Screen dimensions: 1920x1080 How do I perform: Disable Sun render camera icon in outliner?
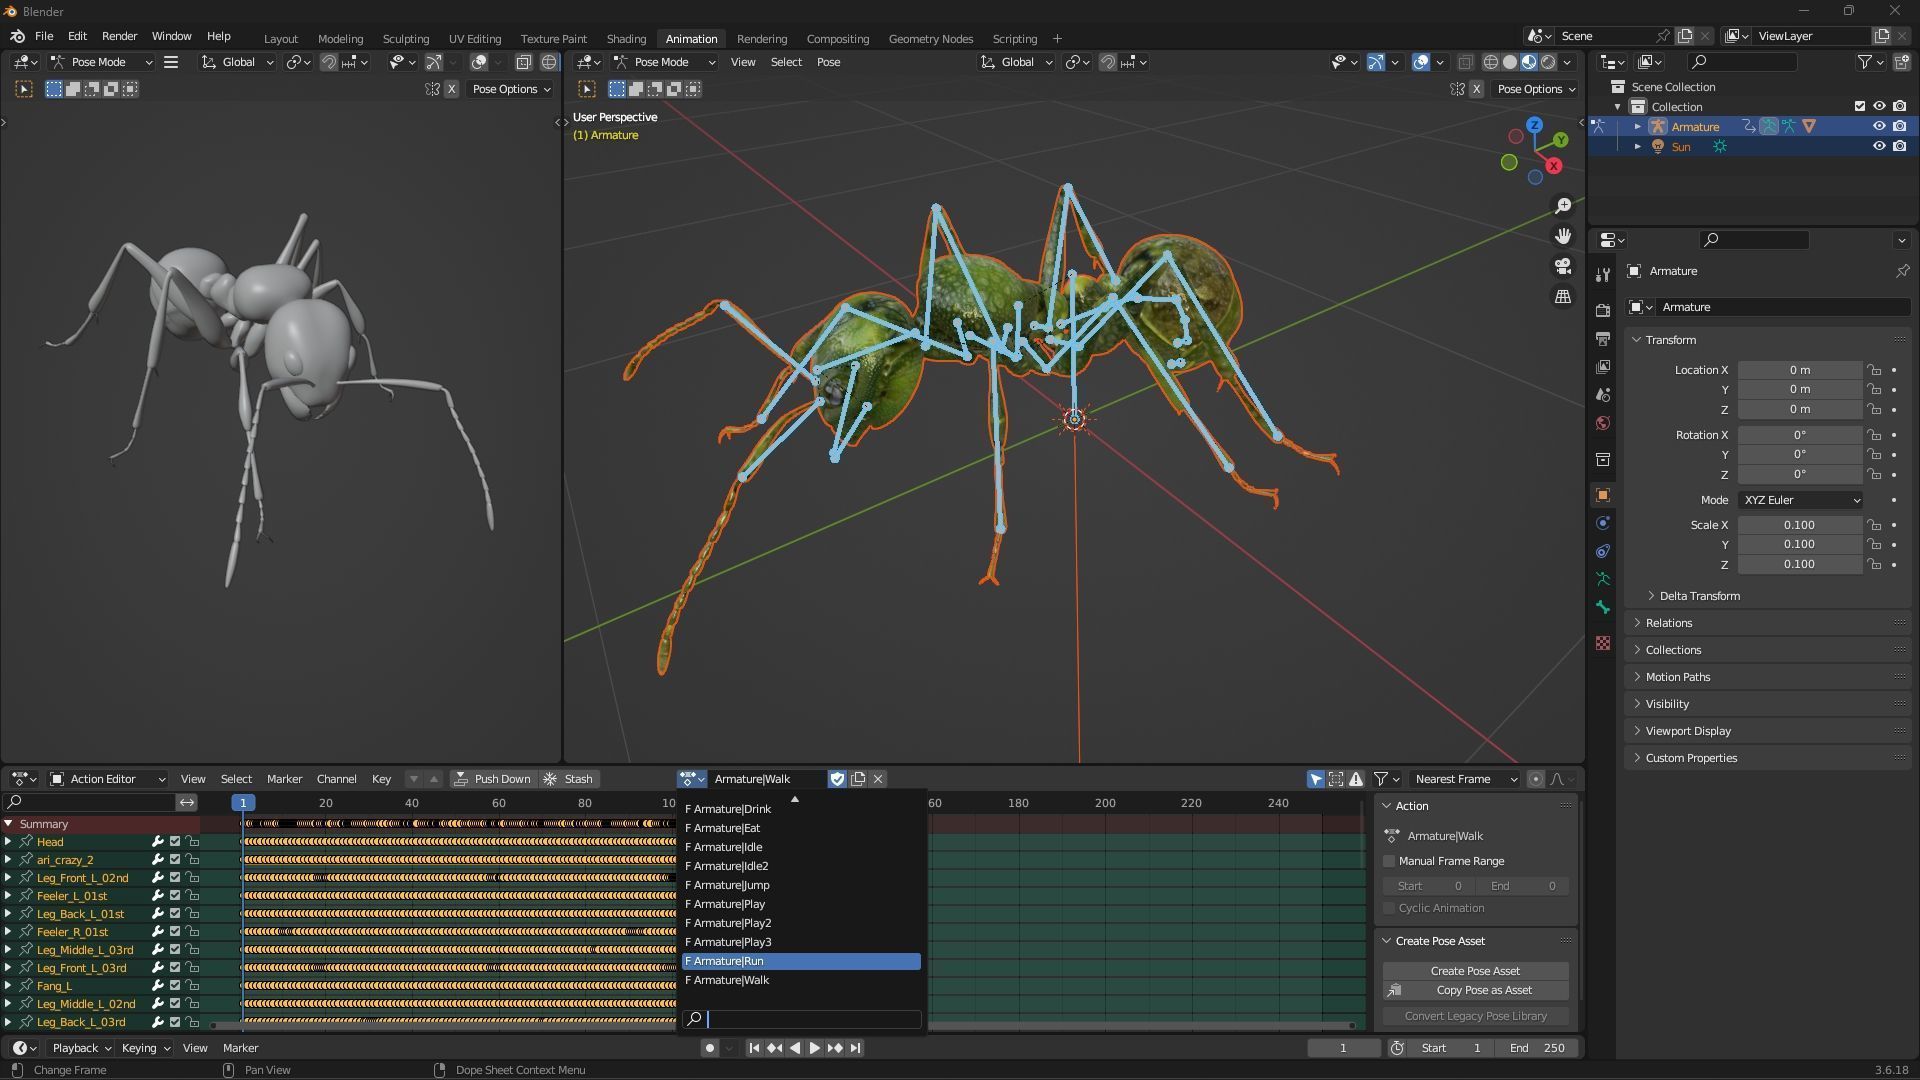click(x=1899, y=146)
